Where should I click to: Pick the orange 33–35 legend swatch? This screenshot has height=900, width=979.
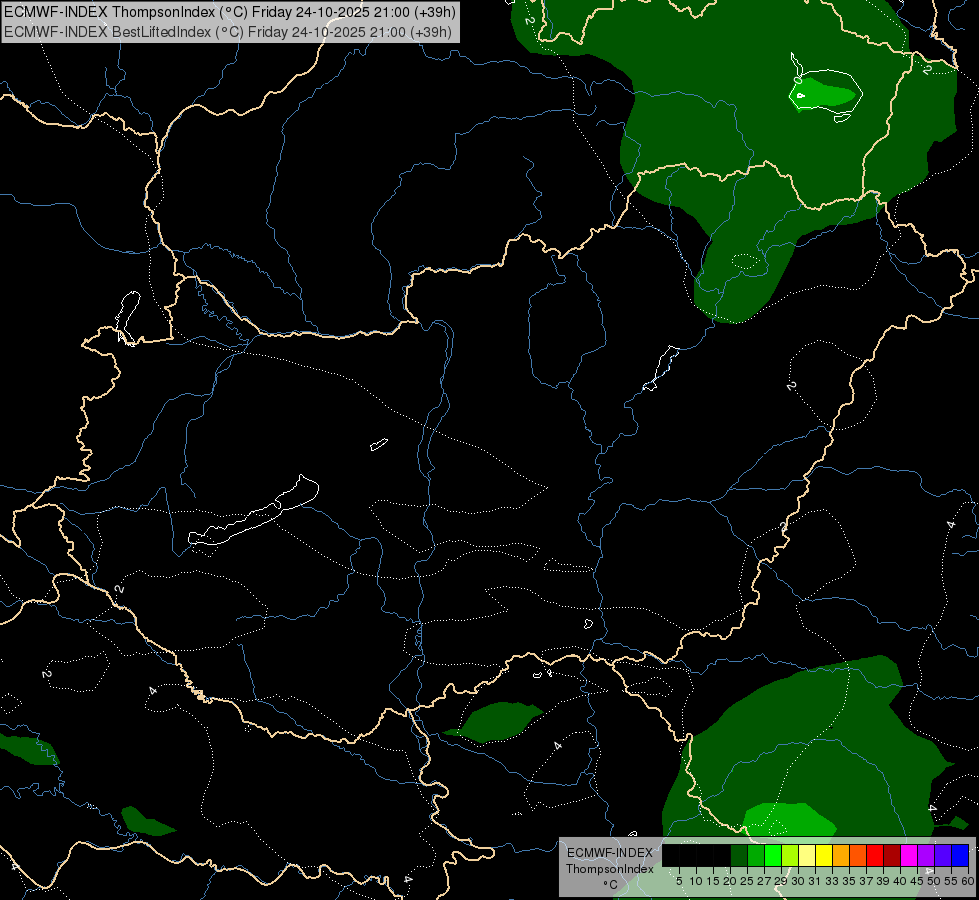[841, 855]
